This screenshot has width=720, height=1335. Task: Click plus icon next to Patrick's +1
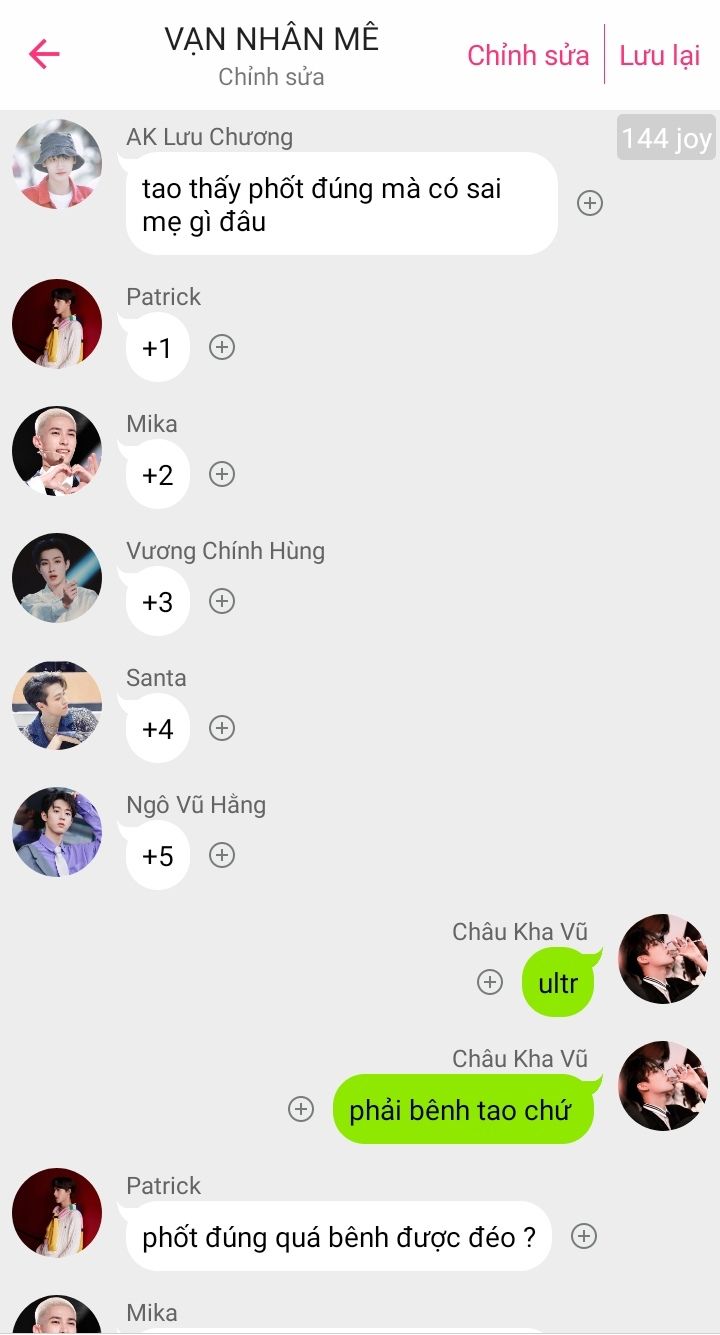222,347
